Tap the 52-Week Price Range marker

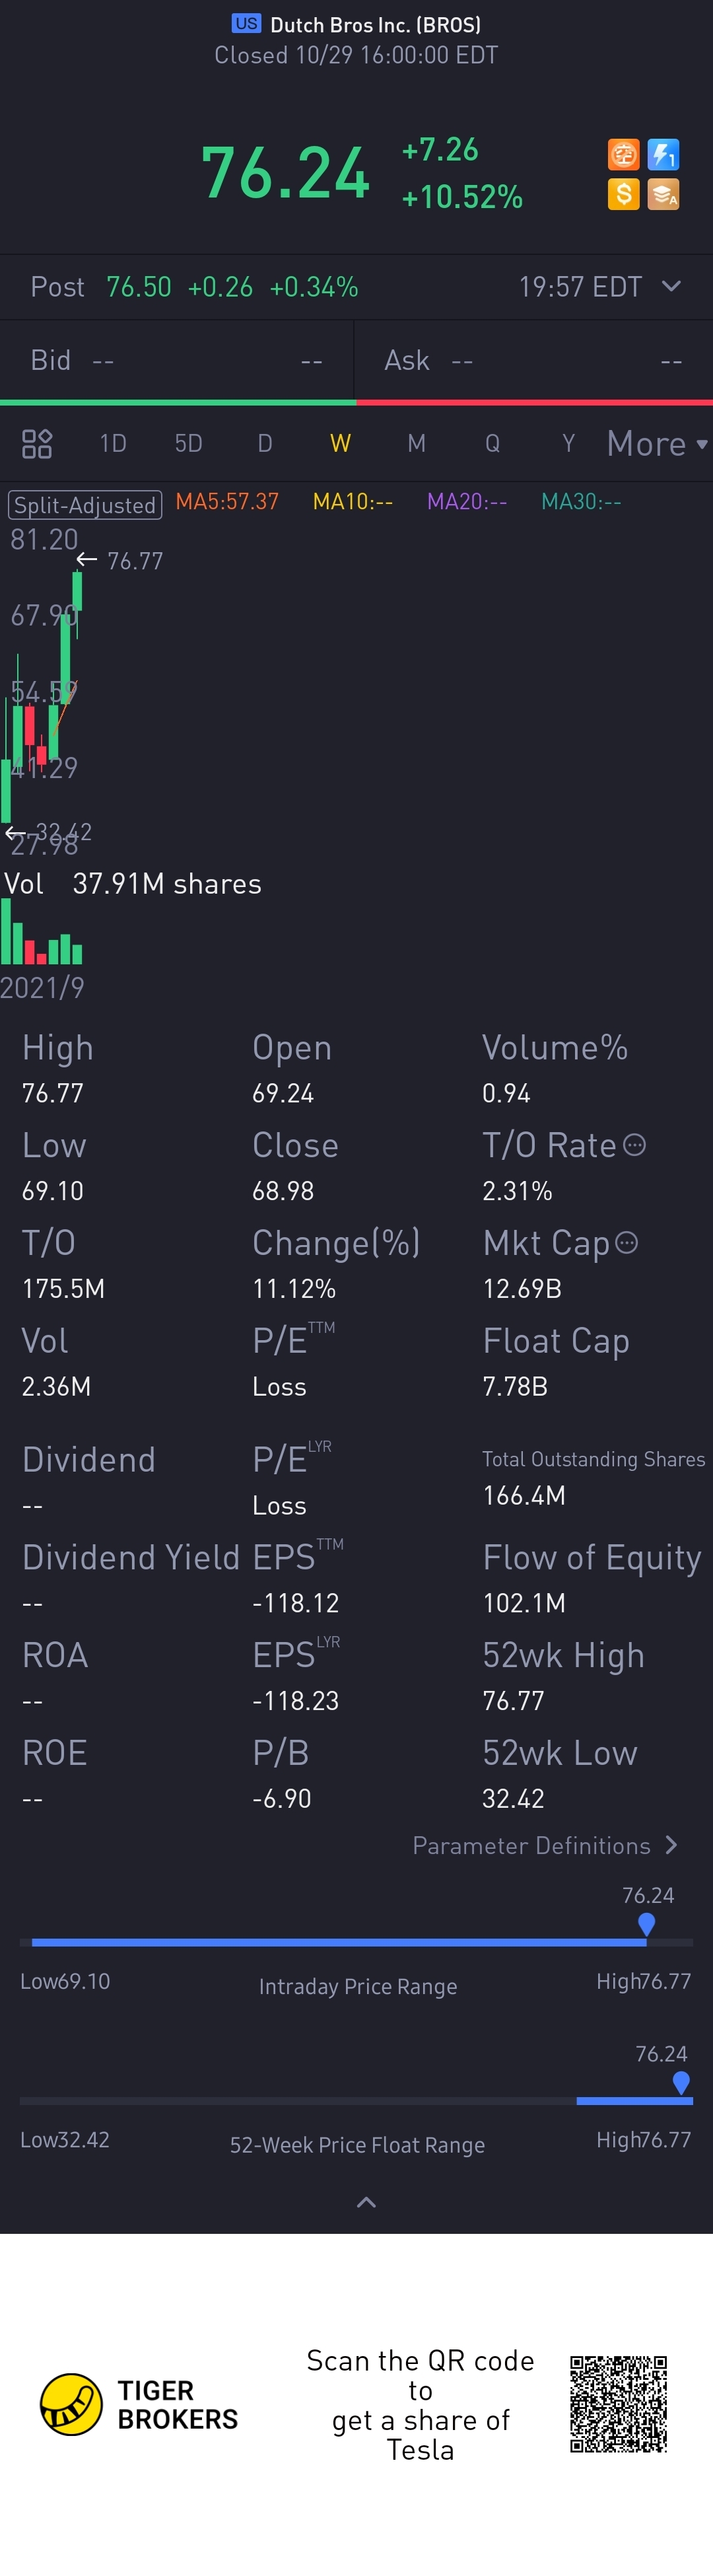pyautogui.click(x=681, y=2082)
